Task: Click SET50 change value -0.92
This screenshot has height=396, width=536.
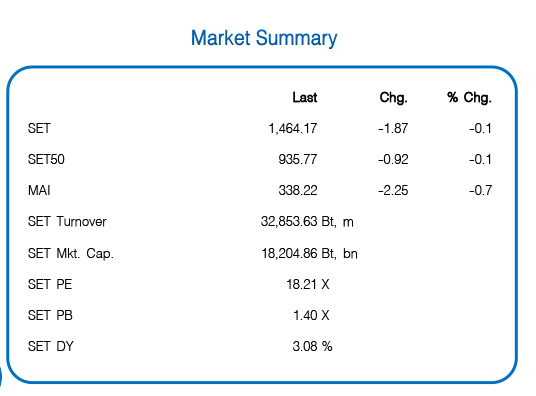Action: coord(393,160)
